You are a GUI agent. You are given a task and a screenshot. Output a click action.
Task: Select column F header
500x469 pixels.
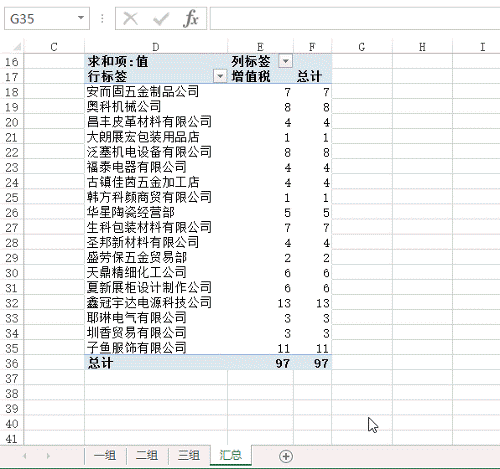click(x=312, y=47)
